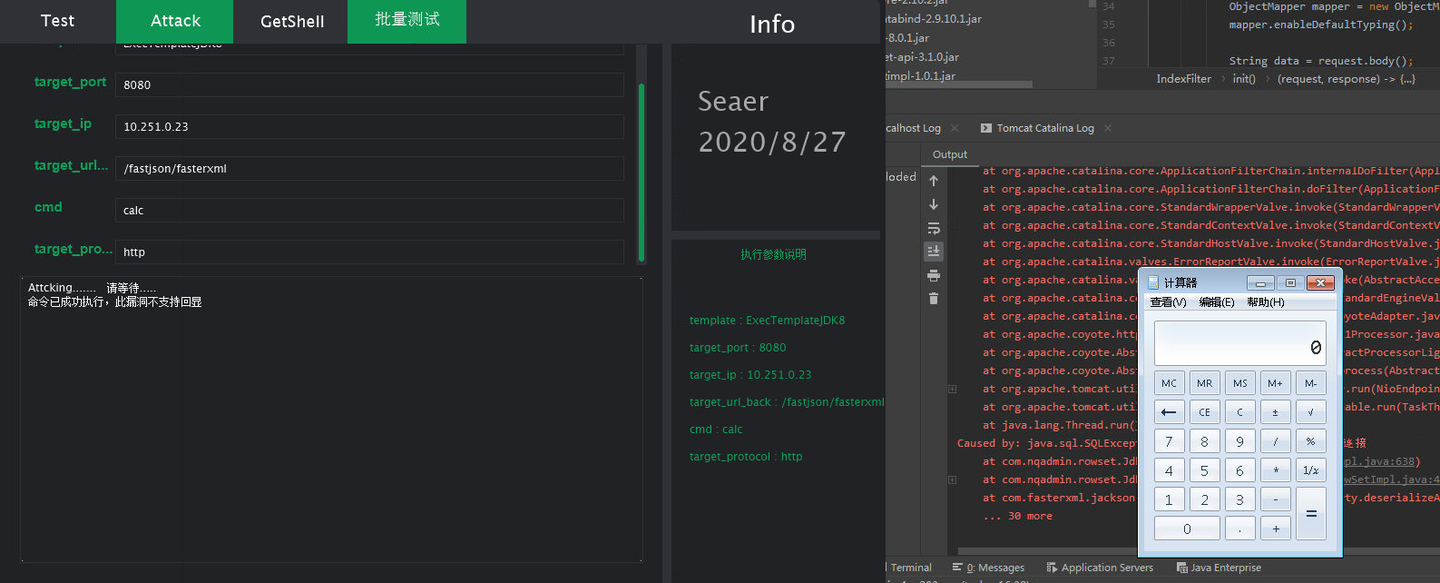Open the 批量测试 tab
This screenshot has width=1440, height=583.
click(407, 20)
